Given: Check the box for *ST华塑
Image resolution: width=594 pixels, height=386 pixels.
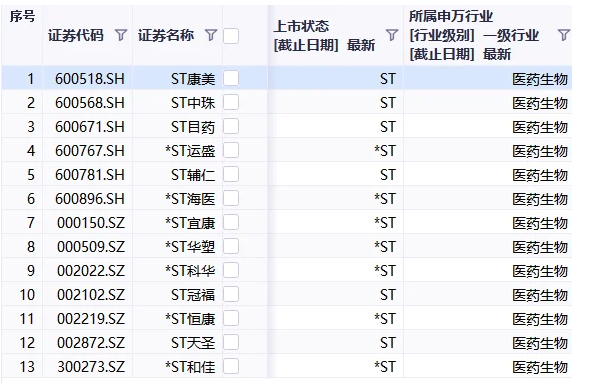Looking at the screenshot, I should click(231, 247).
